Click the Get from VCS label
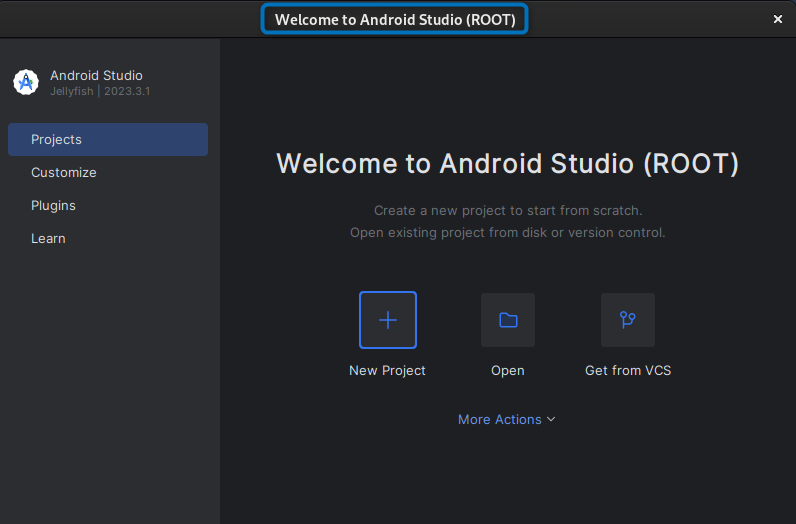Image resolution: width=796 pixels, height=524 pixels. tap(628, 371)
